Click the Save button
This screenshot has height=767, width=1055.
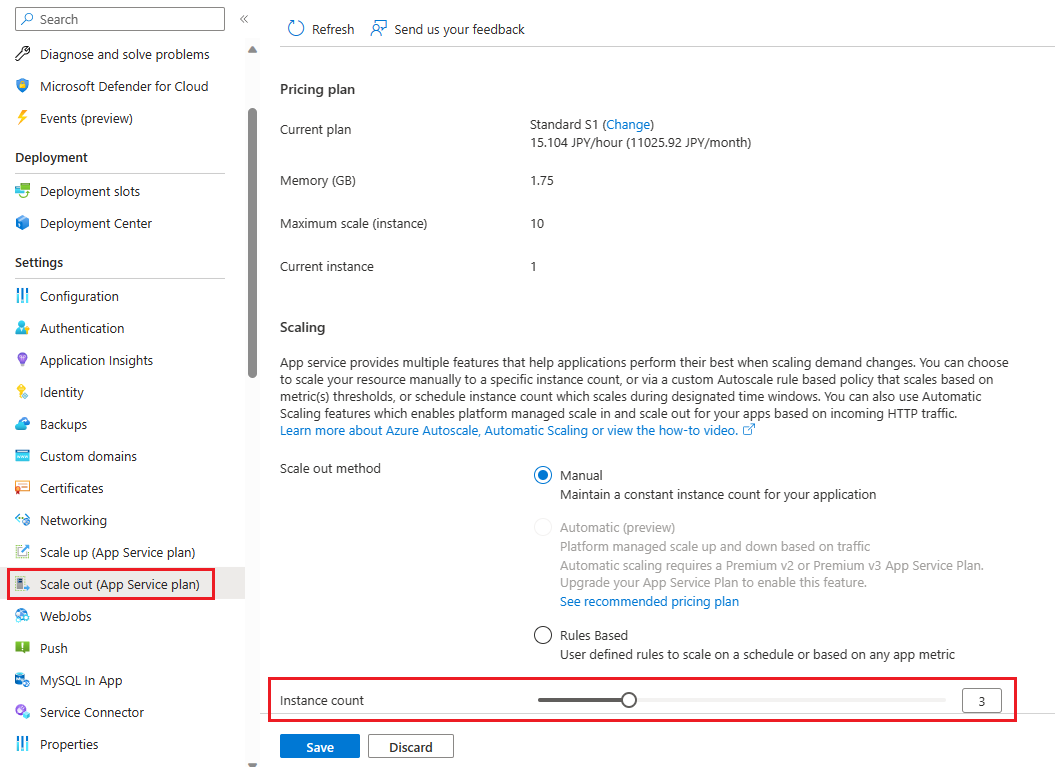[x=320, y=747]
